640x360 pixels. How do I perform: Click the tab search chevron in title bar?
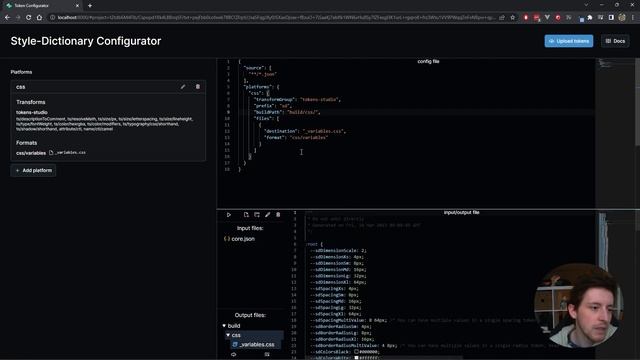click(x=586, y=5)
